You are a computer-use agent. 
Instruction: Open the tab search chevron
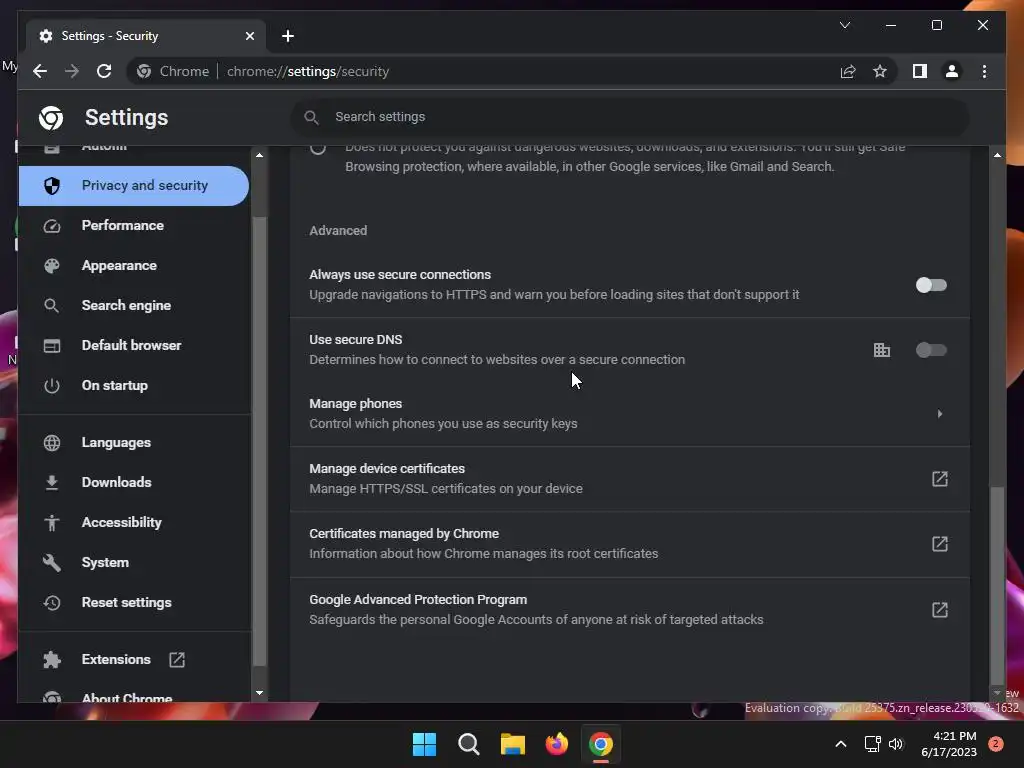click(844, 25)
